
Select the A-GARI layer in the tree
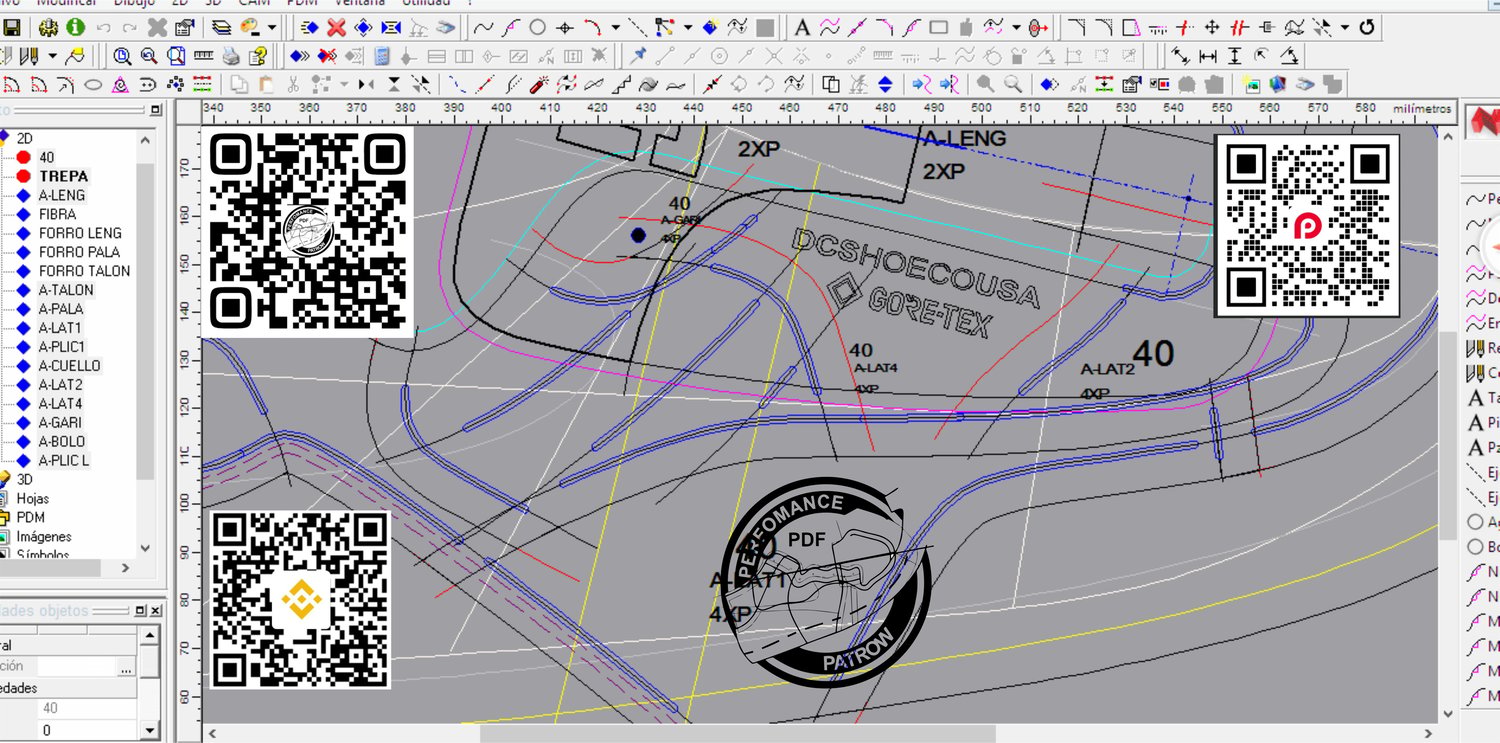pyautogui.click(x=61, y=423)
